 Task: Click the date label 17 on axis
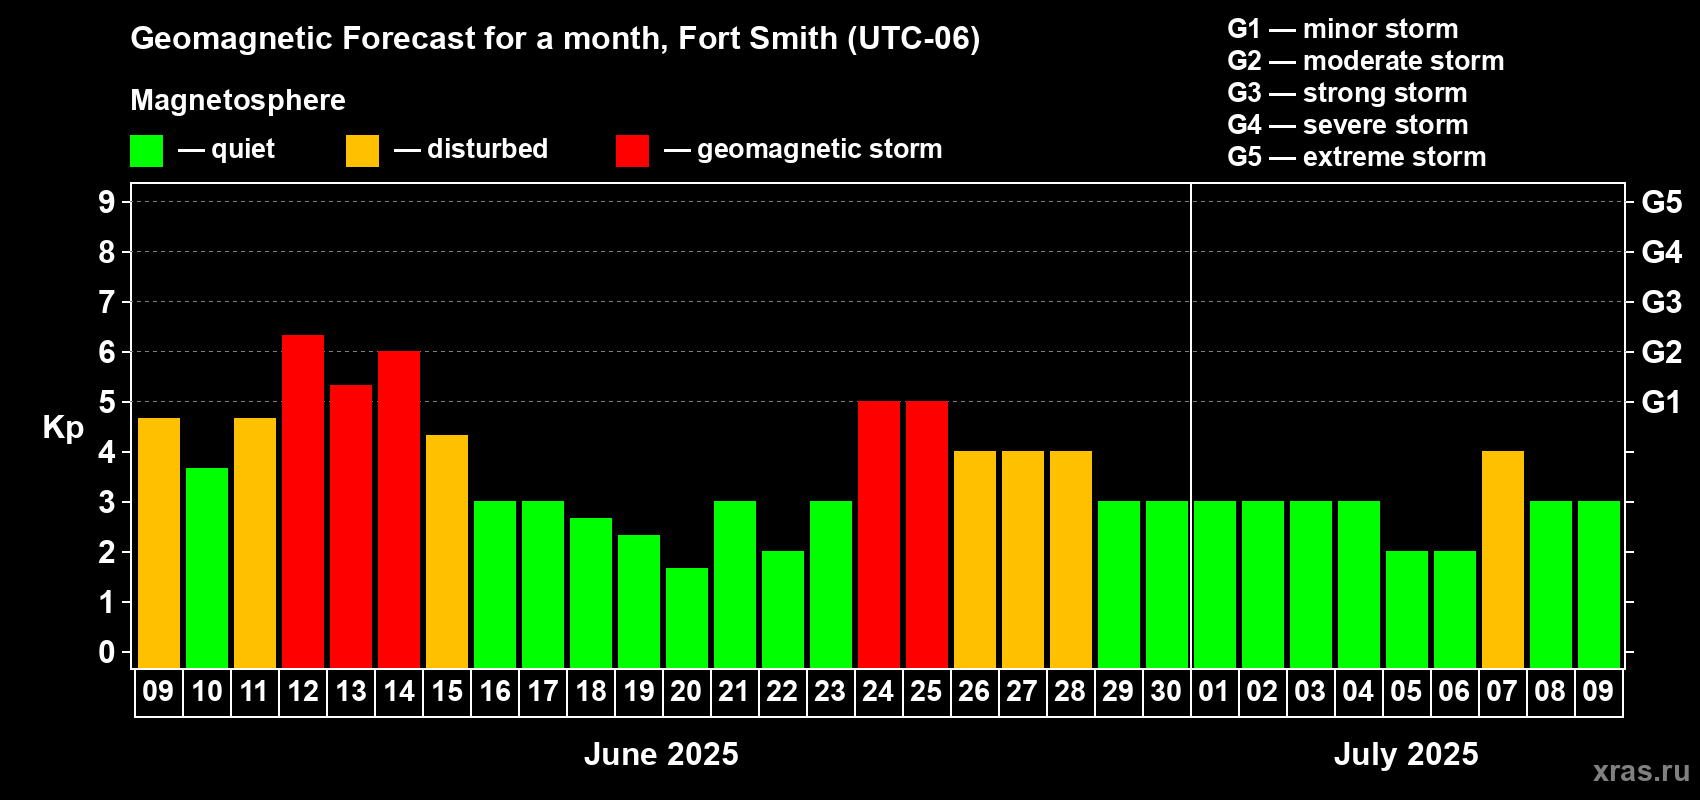(x=543, y=692)
